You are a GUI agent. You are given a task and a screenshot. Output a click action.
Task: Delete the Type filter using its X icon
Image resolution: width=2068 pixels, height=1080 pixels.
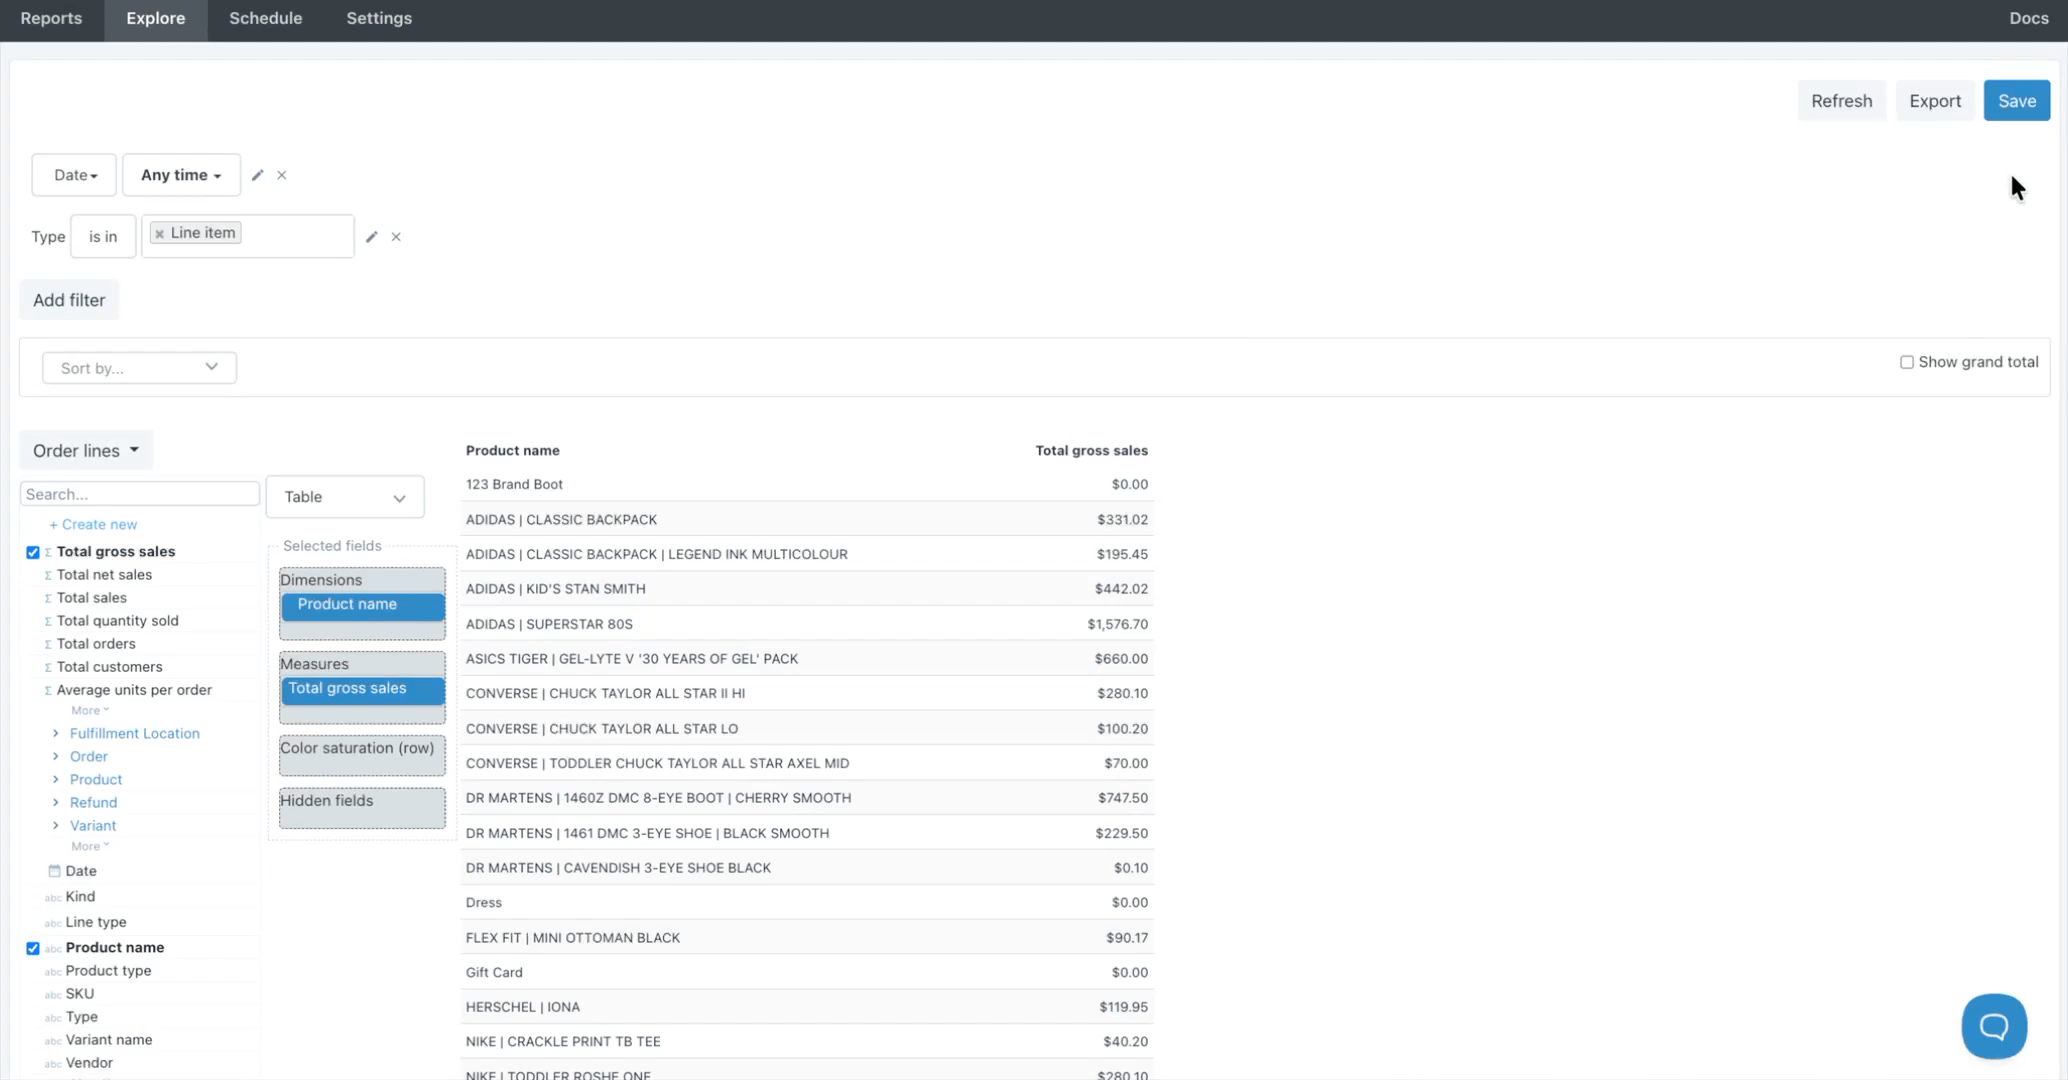pos(396,237)
